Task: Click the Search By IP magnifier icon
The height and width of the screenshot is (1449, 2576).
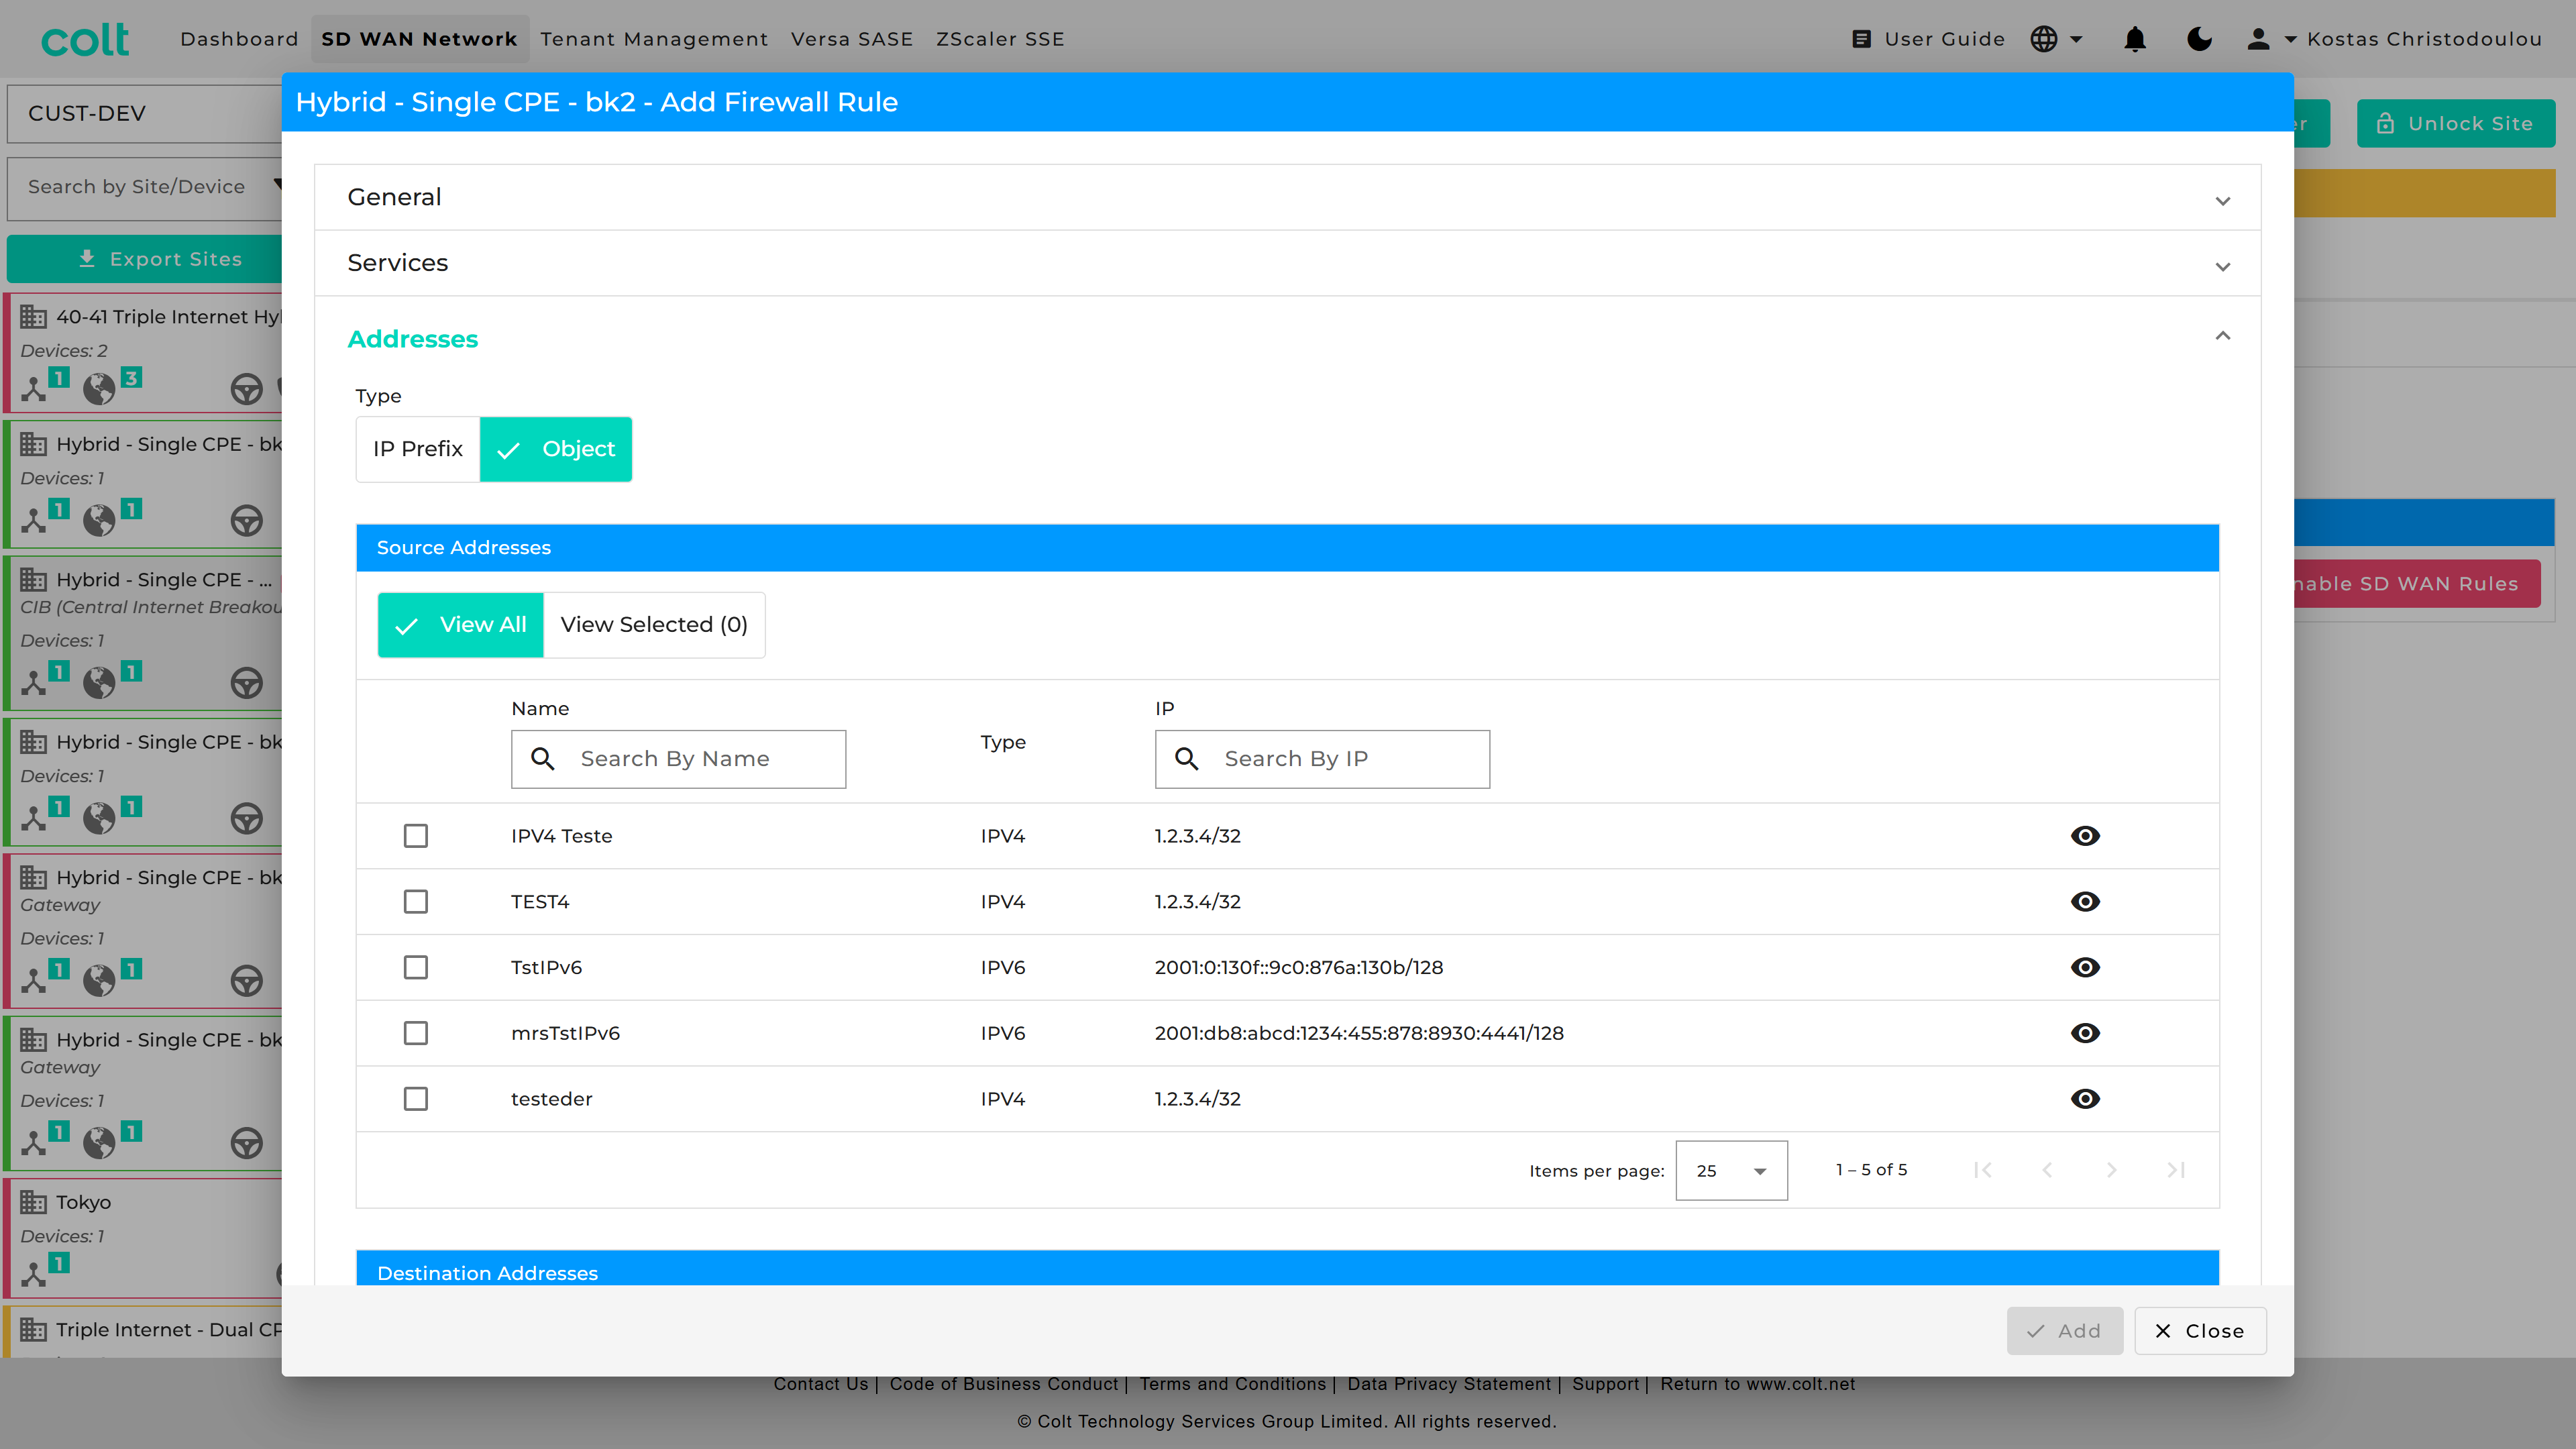Action: (x=1187, y=759)
